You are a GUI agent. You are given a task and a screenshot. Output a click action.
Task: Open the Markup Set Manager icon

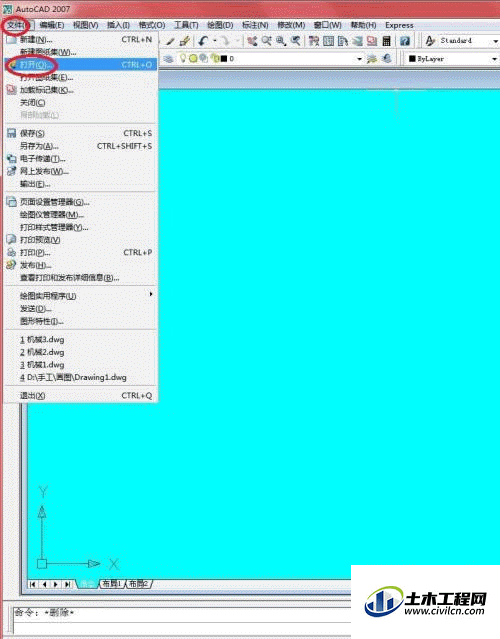tap(372, 41)
